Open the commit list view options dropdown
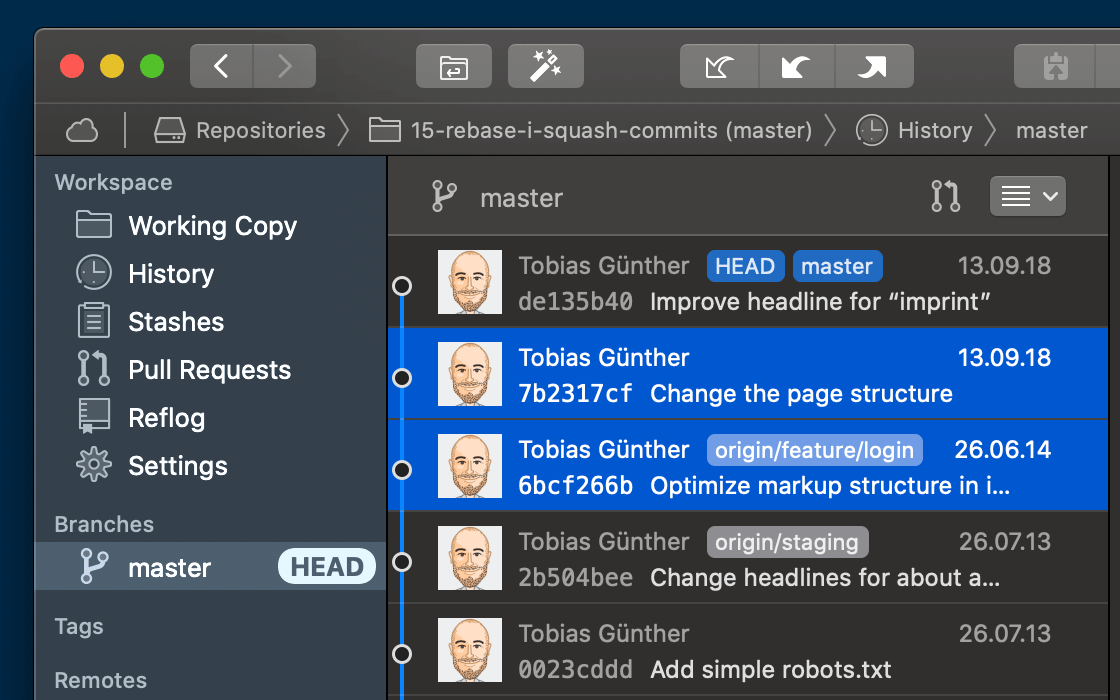1120x700 pixels. [1027, 196]
